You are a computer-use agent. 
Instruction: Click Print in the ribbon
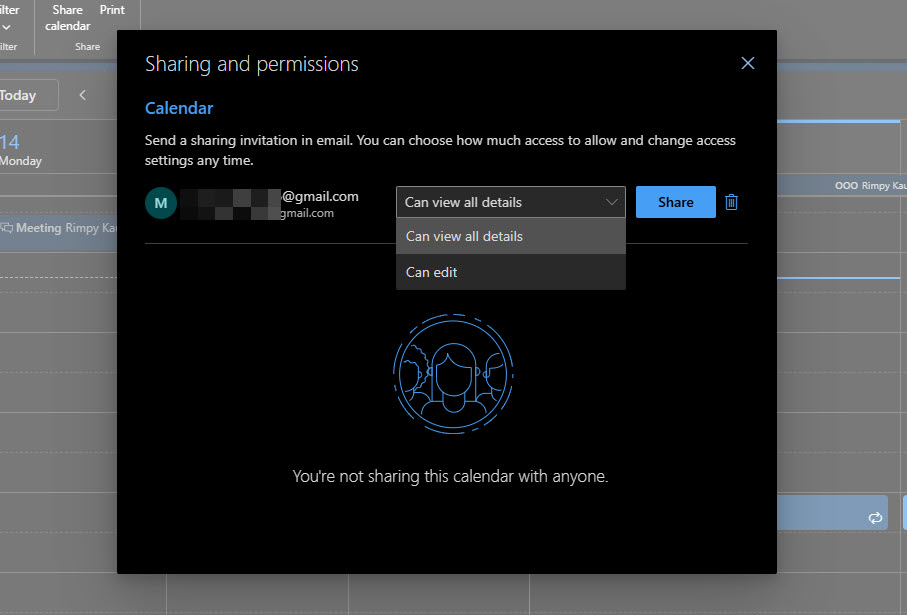(112, 10)
